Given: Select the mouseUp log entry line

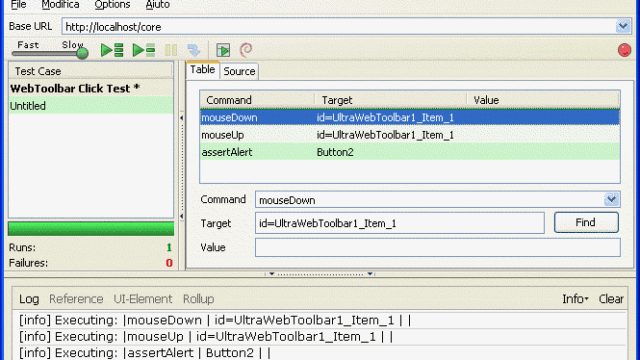Looking at the screenshot, I should point(322,337).
